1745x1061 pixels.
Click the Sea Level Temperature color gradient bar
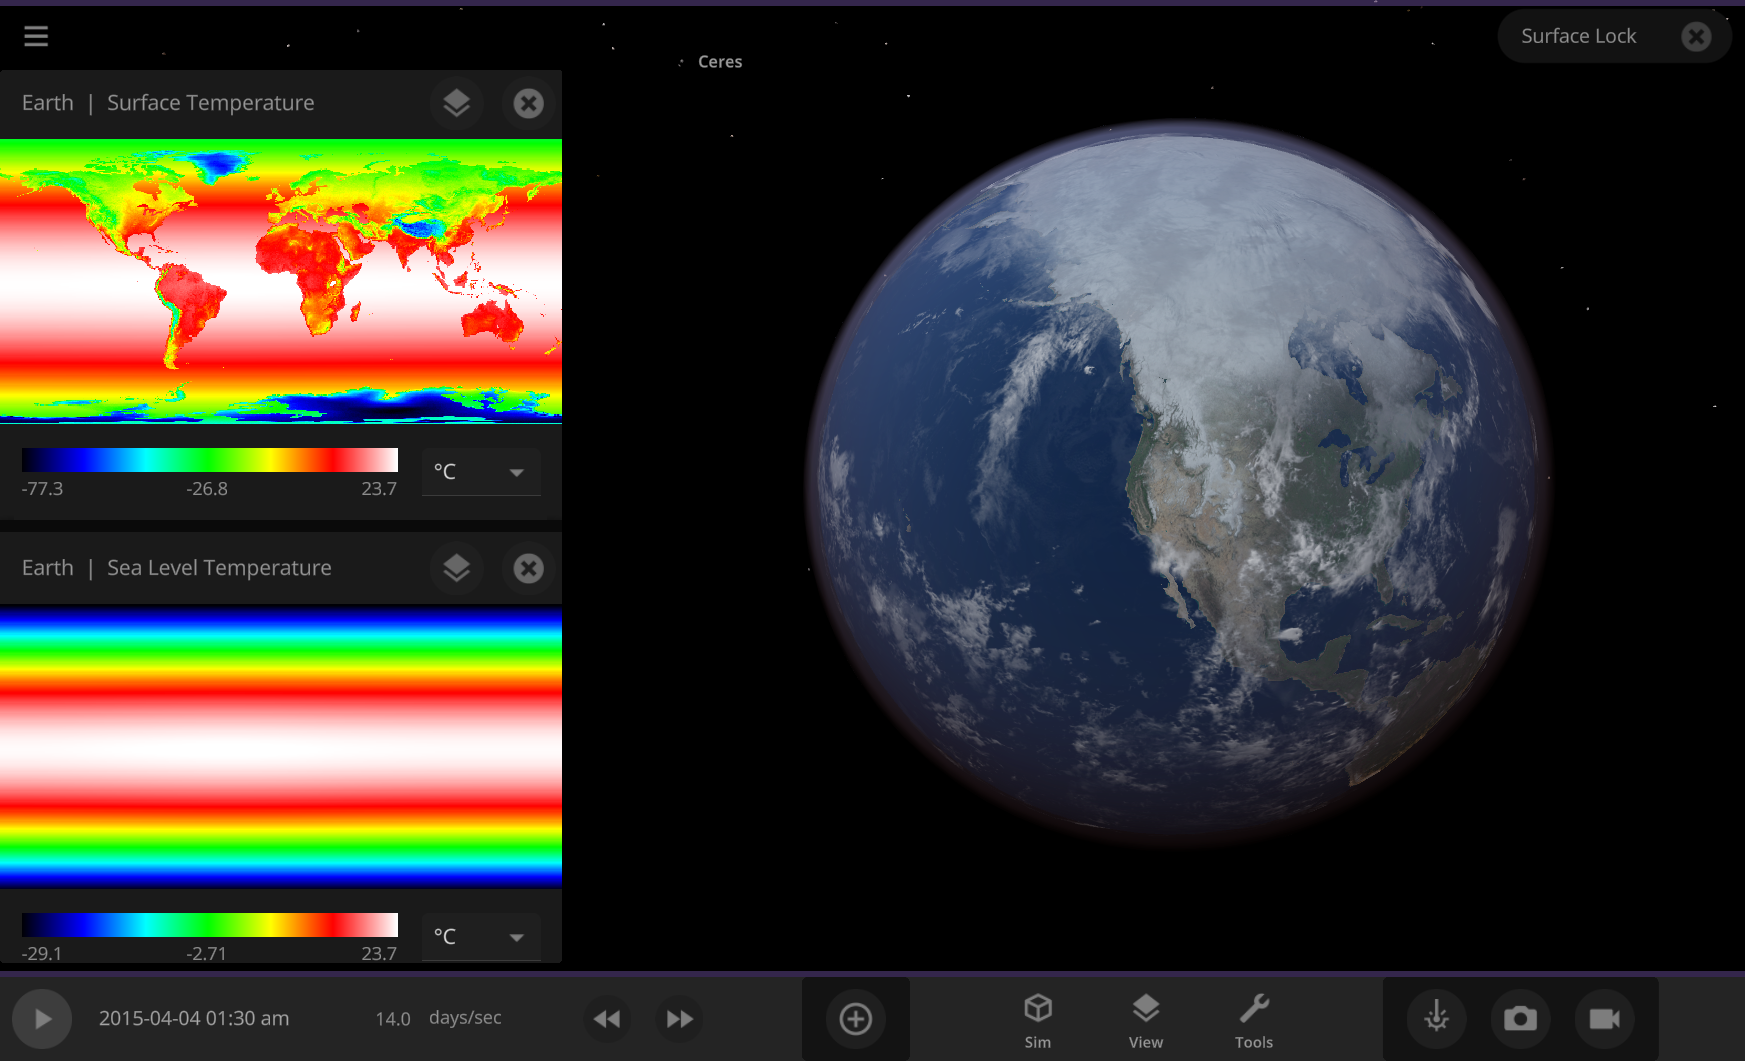pos(210,924)
